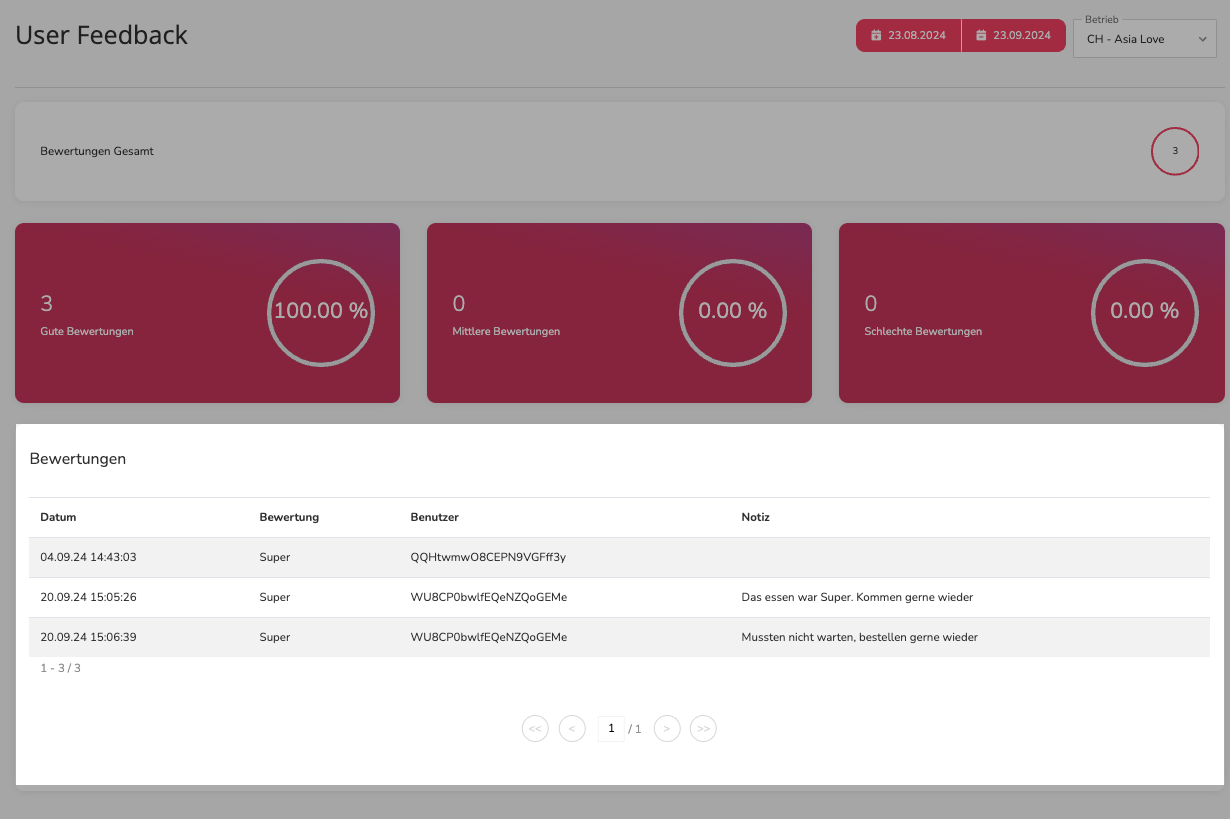The image size is (1230, 819).
Task: Go to first page with << button
Action: (535, 729)
